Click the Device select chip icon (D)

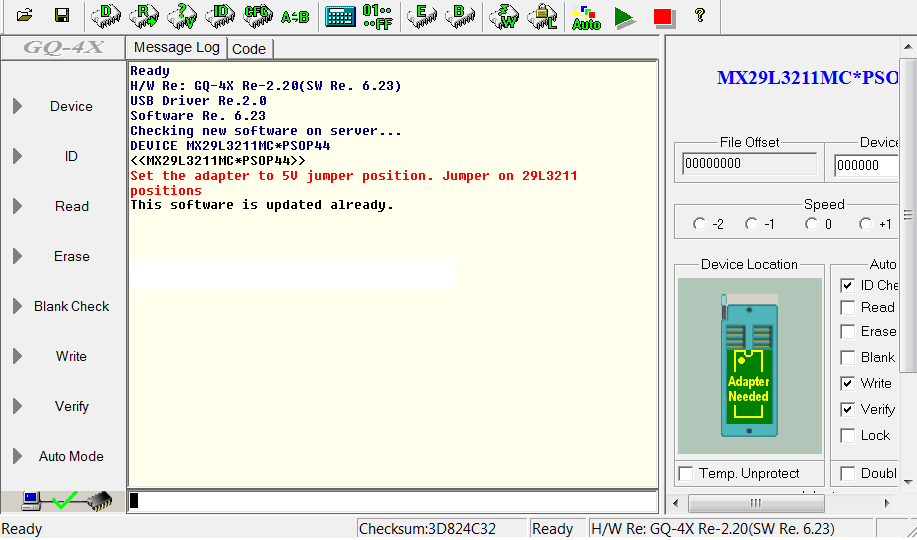106,16
